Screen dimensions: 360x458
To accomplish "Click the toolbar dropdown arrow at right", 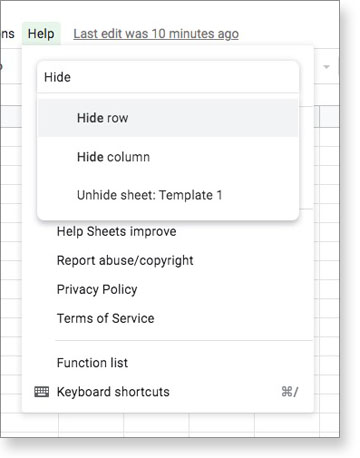I will tap(326, 67).
